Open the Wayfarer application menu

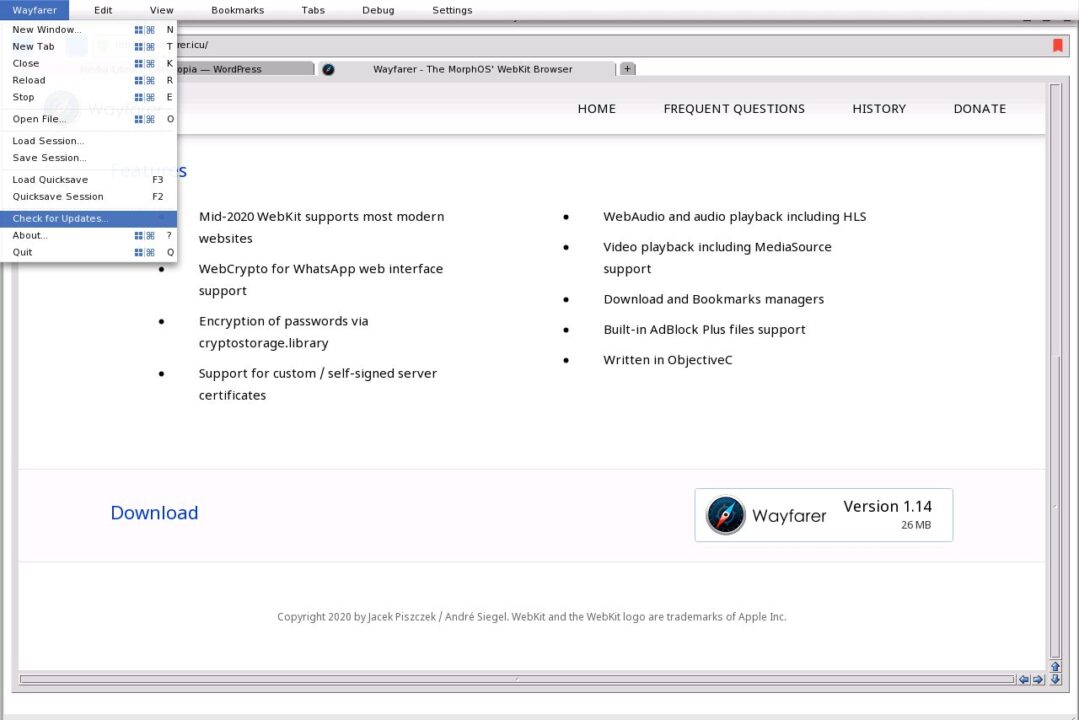(x=34, y=10)
